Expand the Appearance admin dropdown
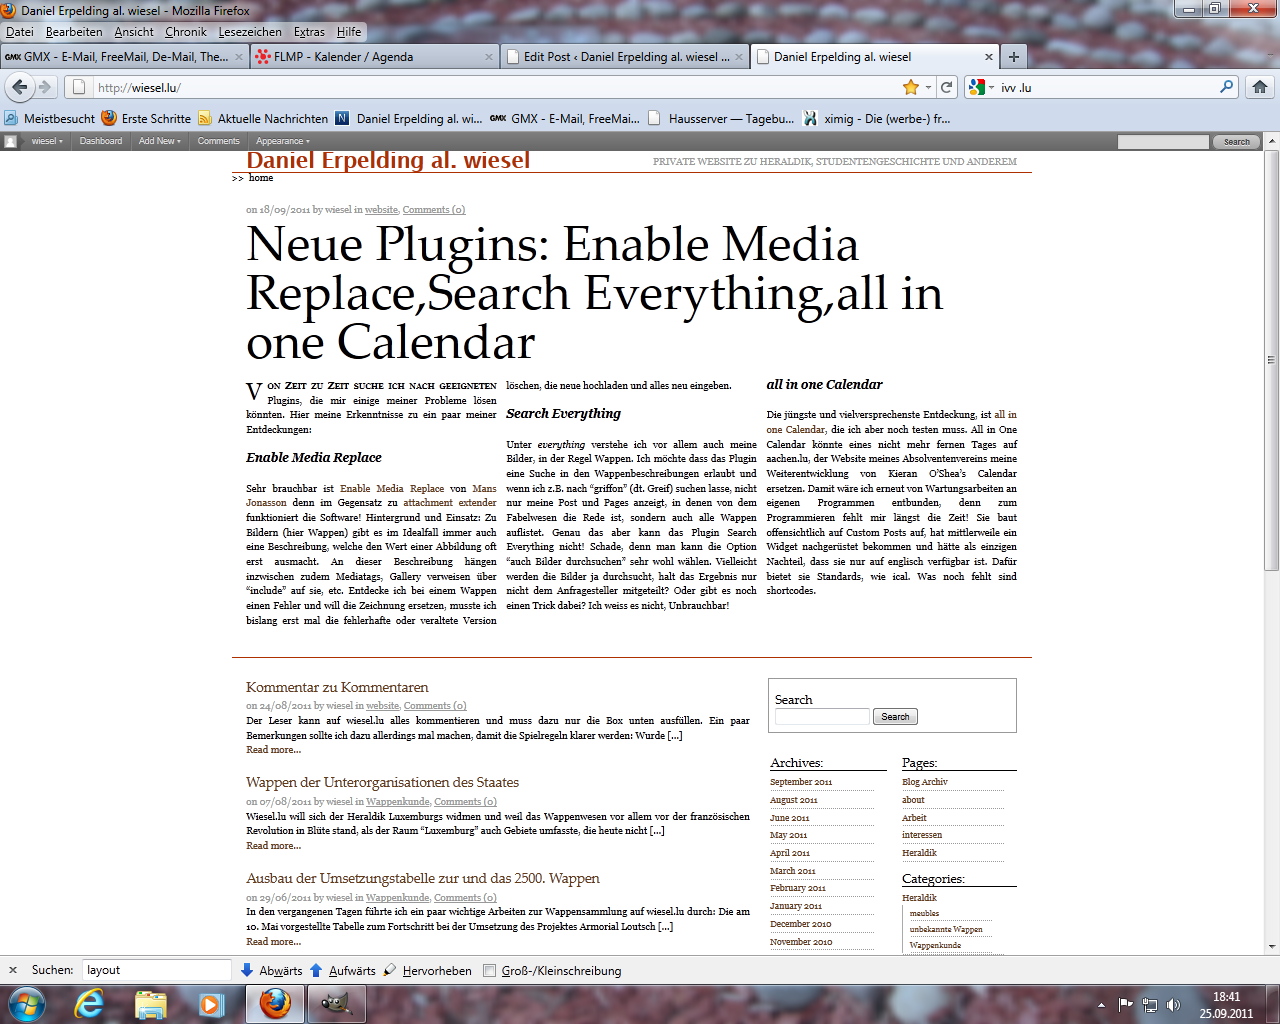The width and height of the screenshot is (1280, 1024). coord(282,141)
